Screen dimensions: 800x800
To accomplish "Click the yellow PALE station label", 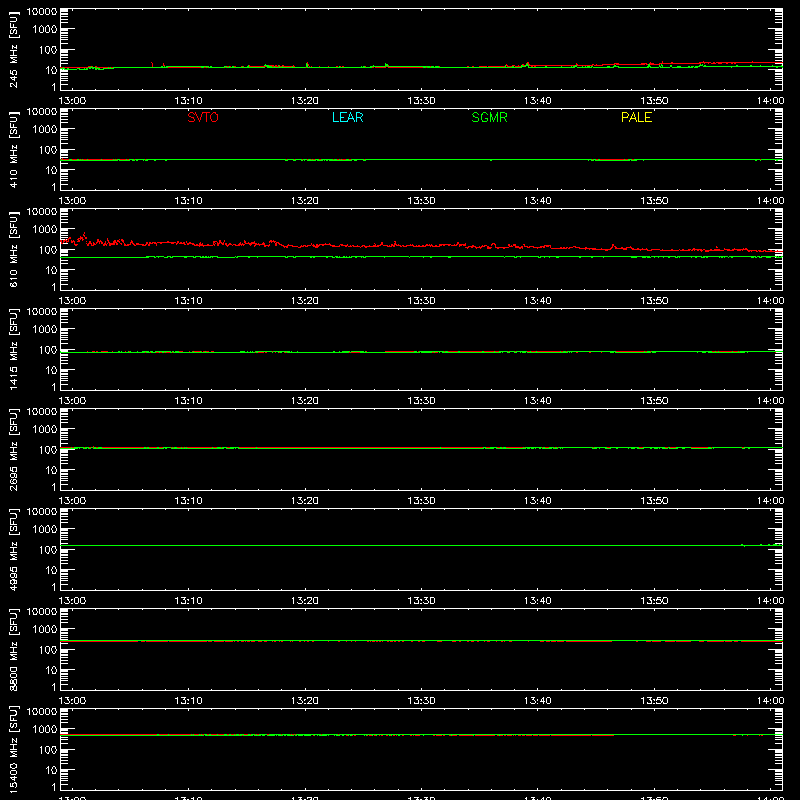I will point(636,117).
